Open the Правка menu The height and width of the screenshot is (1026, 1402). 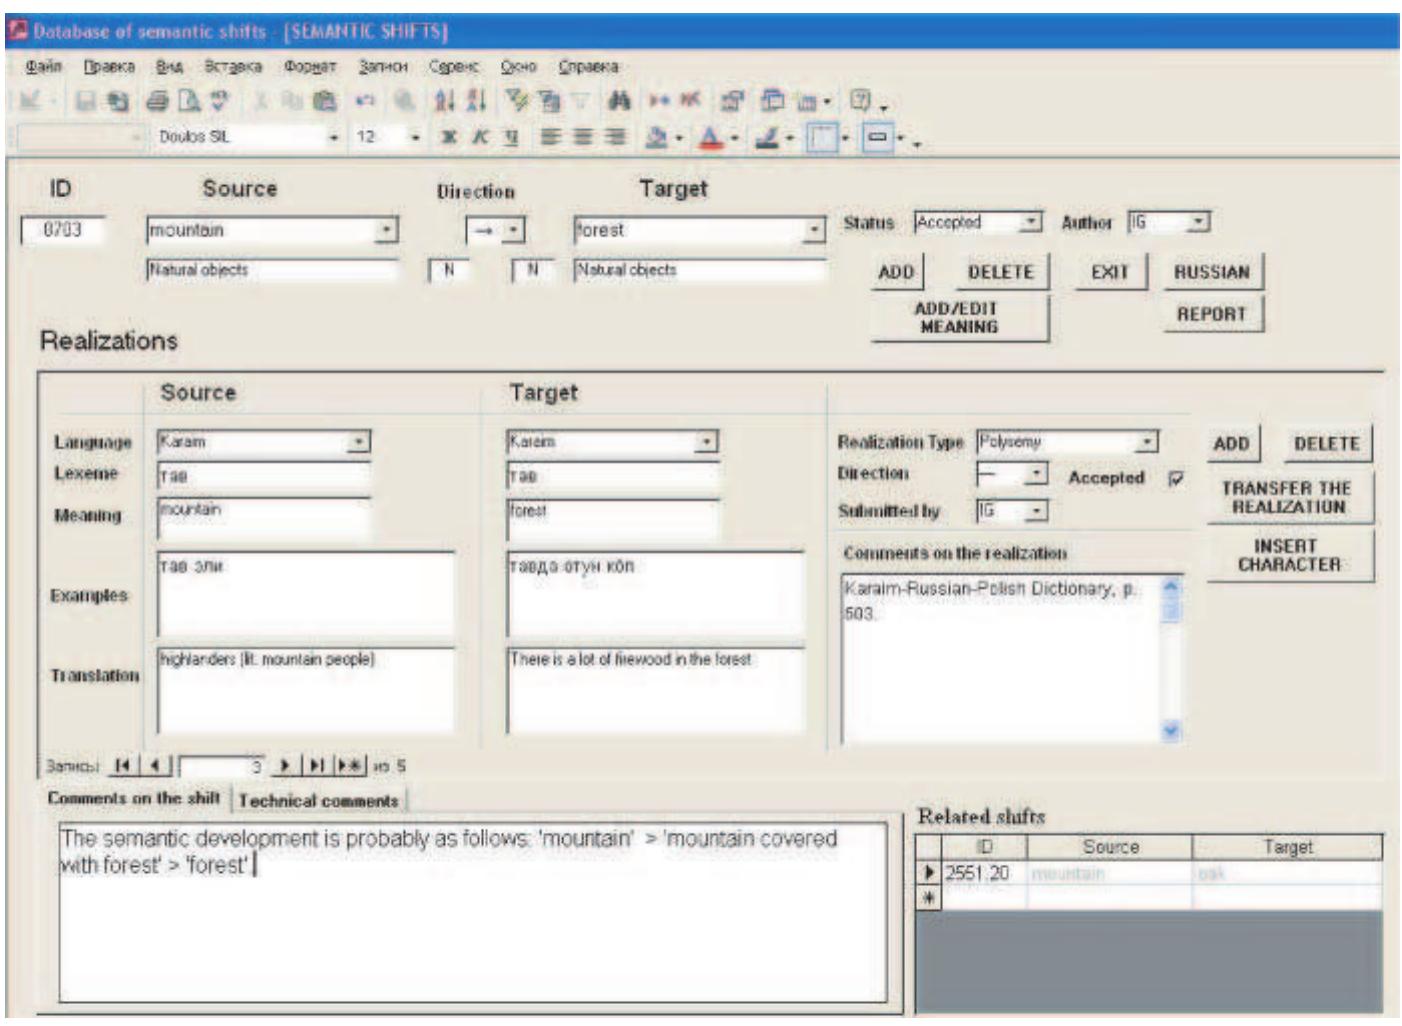tap(109, 67)
